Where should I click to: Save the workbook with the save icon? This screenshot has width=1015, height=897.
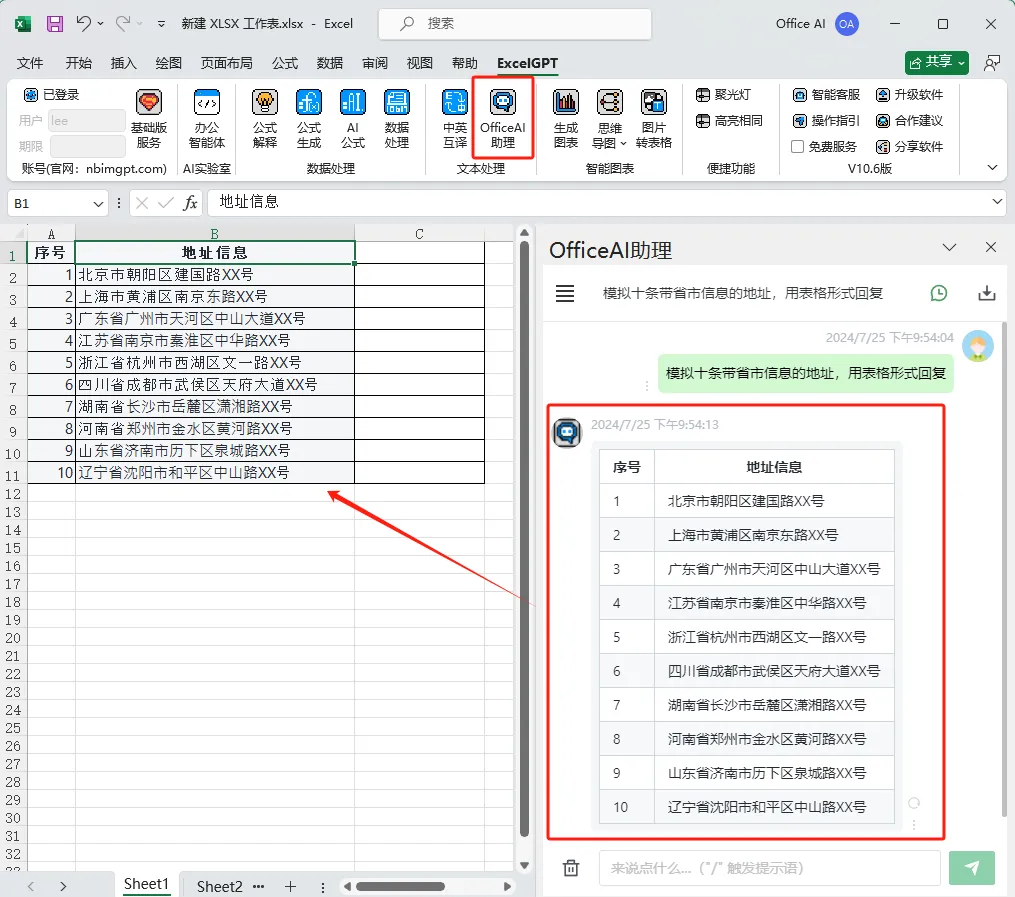coord(55,24)
